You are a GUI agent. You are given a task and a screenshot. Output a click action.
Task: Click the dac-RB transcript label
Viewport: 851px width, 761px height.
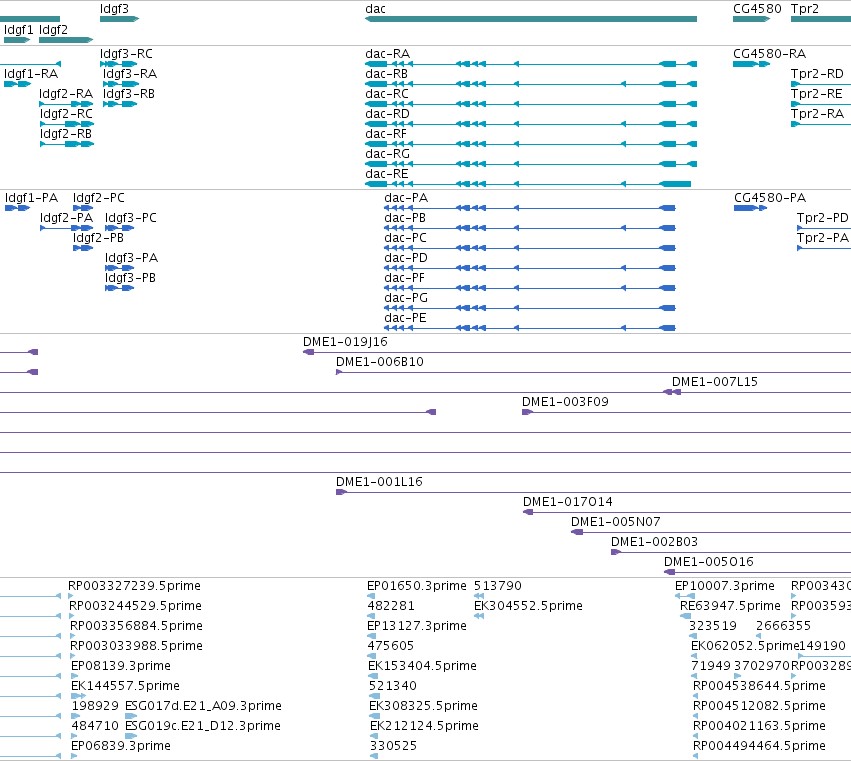[386, 74]
